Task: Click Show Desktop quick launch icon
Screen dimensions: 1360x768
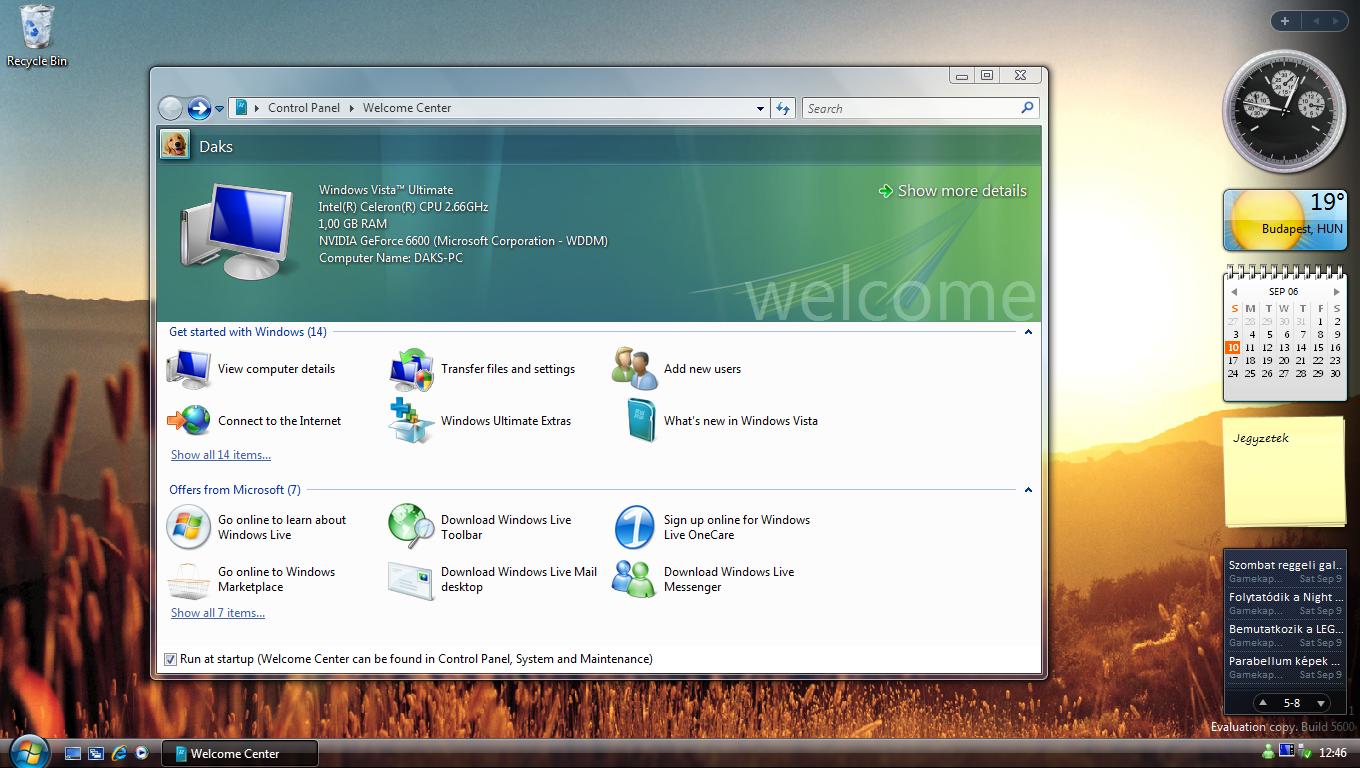Action: coord(73,753)
